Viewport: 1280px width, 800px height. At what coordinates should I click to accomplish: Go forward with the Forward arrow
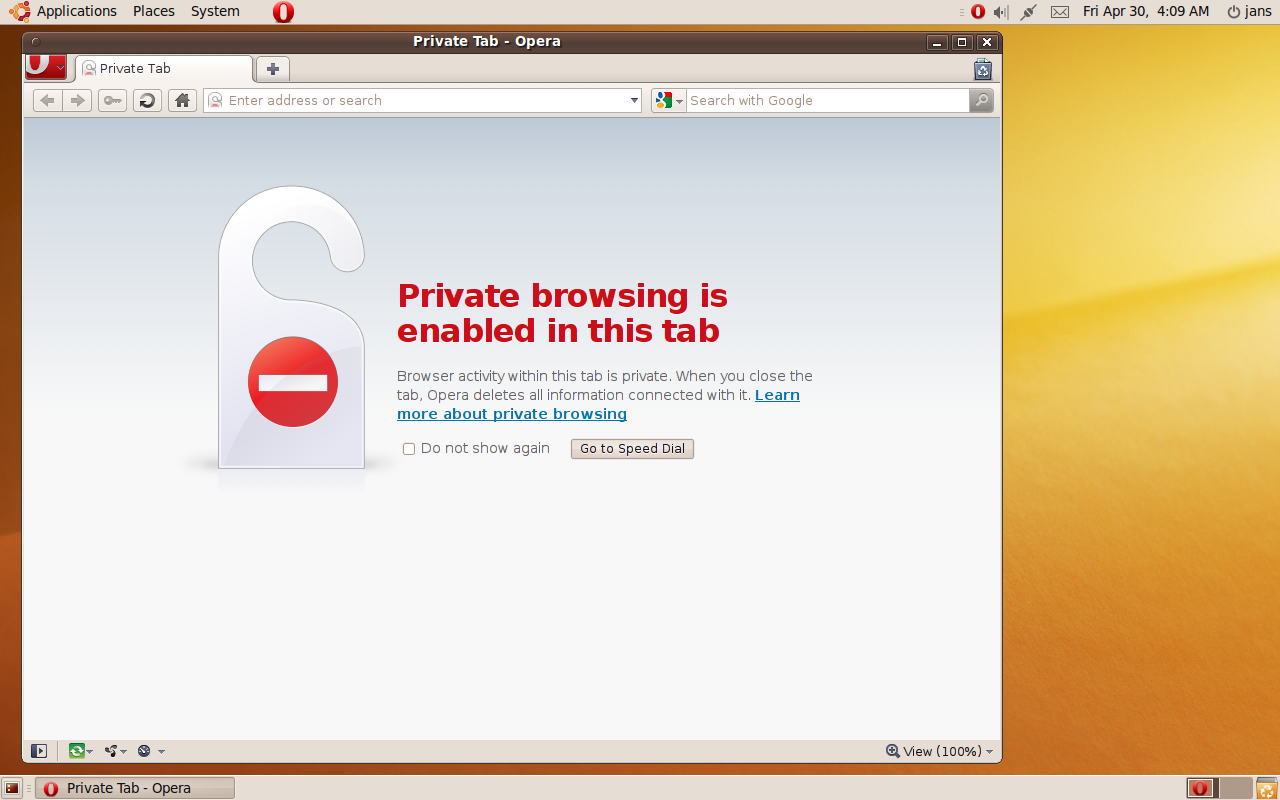(77, 100)
